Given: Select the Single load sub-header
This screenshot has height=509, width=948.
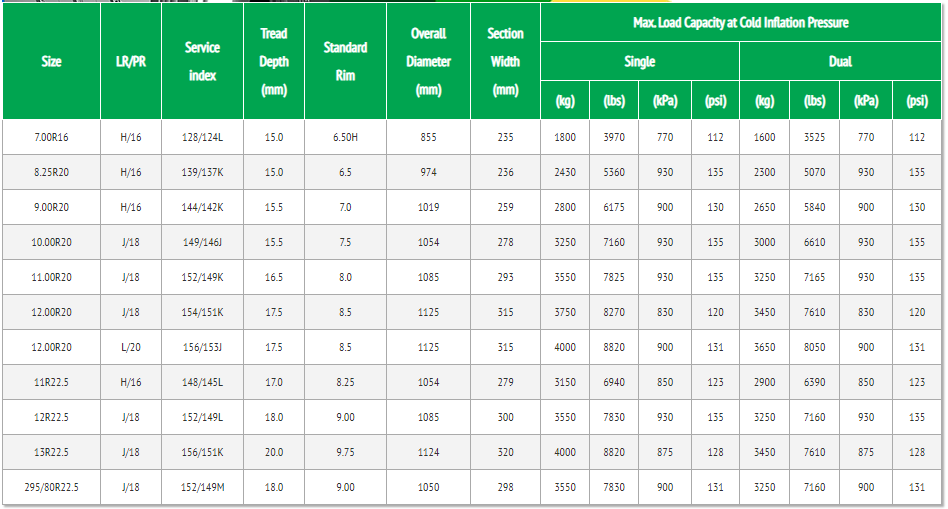Looking at the screenshot, I should tap(639, 62).
